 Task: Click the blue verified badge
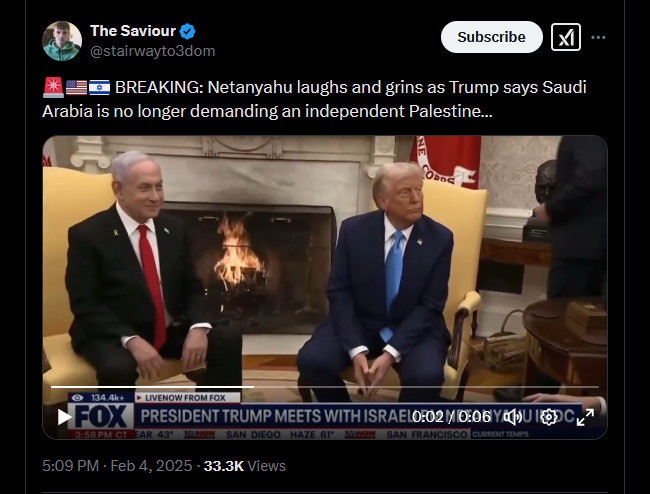click(x=188, y=31)
